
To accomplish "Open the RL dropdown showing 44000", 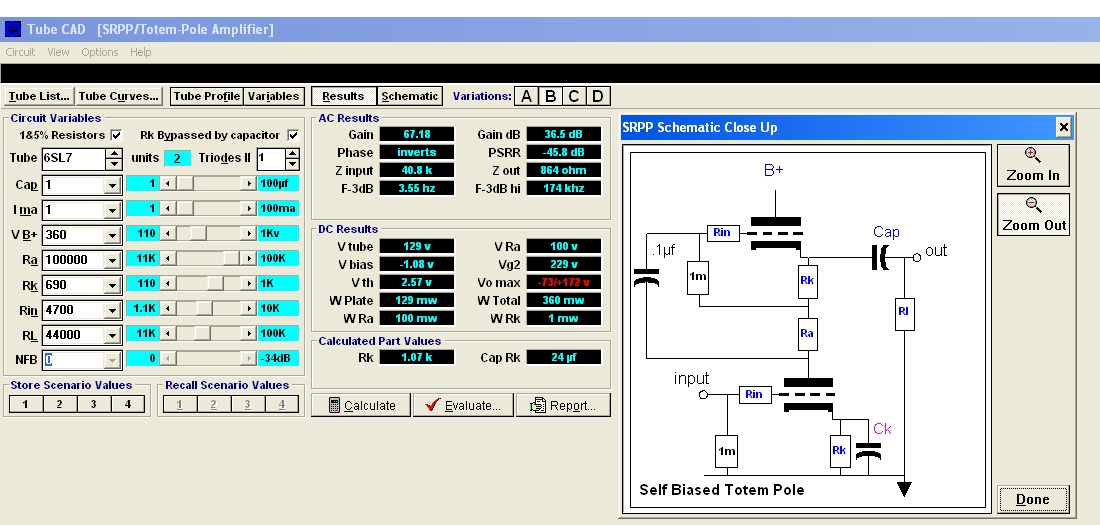I will (112, 335).
